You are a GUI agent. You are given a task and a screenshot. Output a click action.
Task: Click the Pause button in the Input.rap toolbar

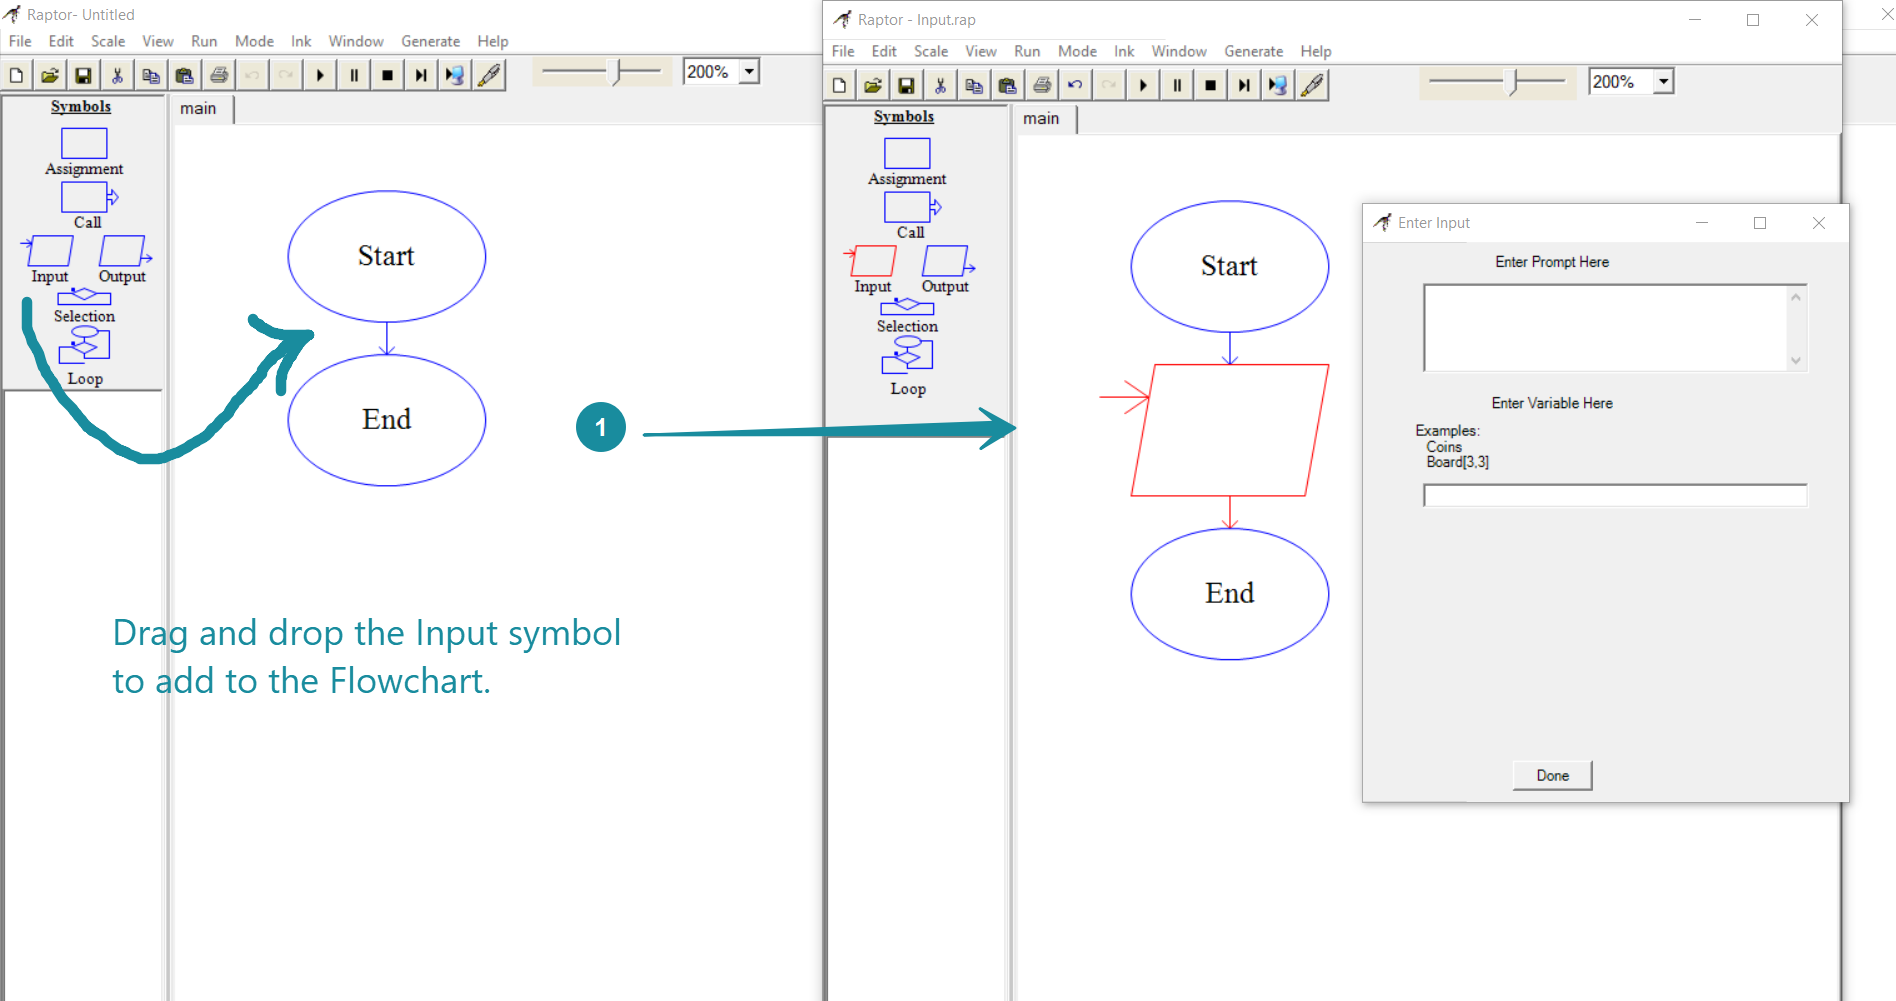1177,86
